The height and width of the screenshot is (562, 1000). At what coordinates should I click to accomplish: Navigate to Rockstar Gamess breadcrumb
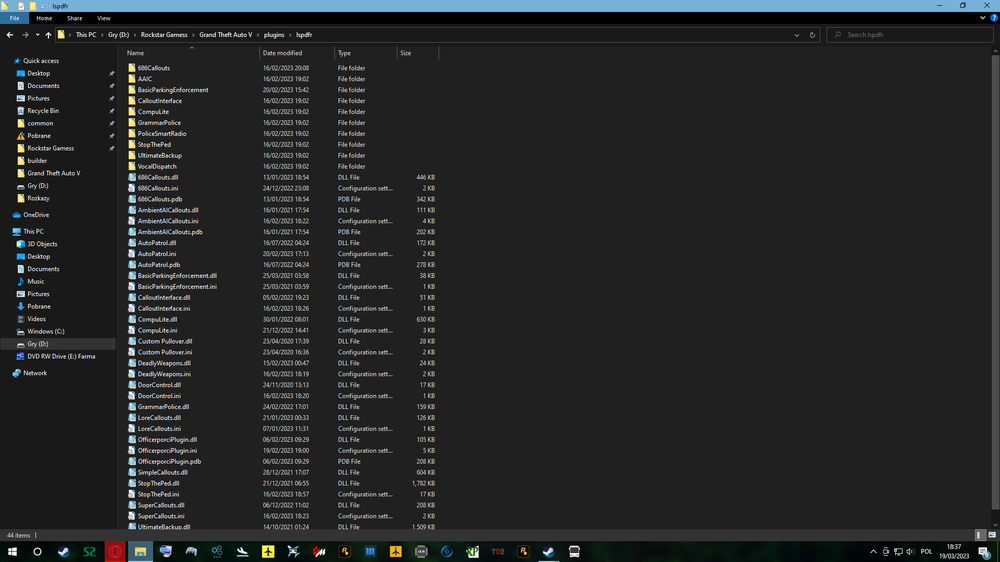tap(164, 35)
